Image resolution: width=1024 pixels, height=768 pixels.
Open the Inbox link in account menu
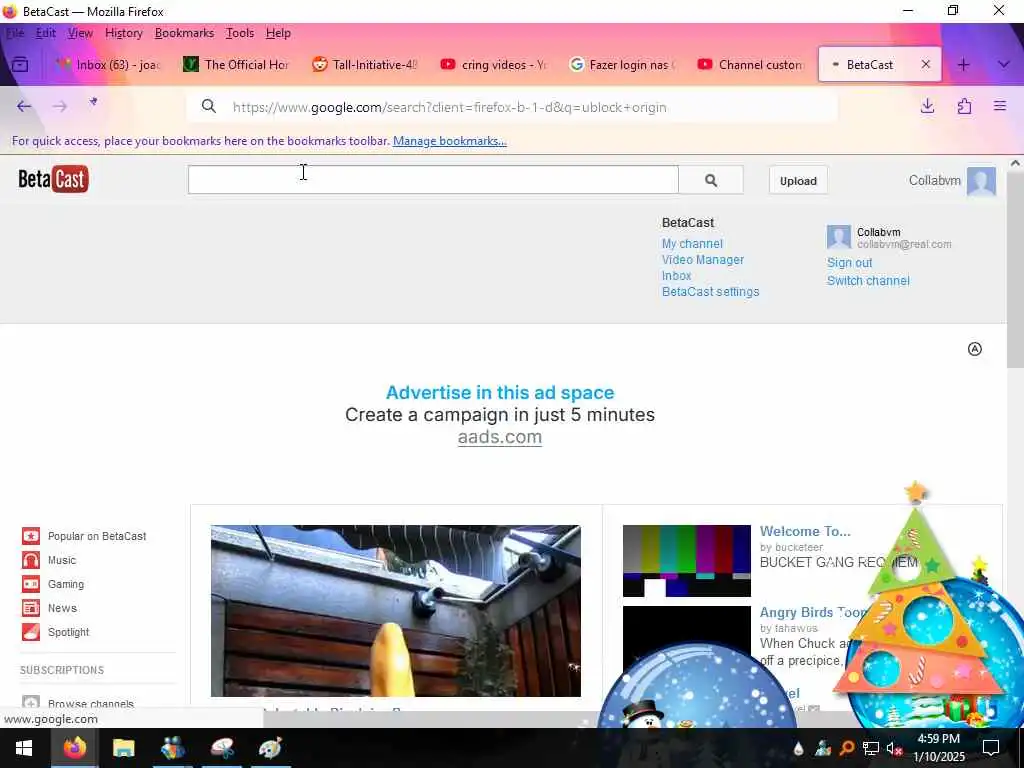(x=677, y=276)
